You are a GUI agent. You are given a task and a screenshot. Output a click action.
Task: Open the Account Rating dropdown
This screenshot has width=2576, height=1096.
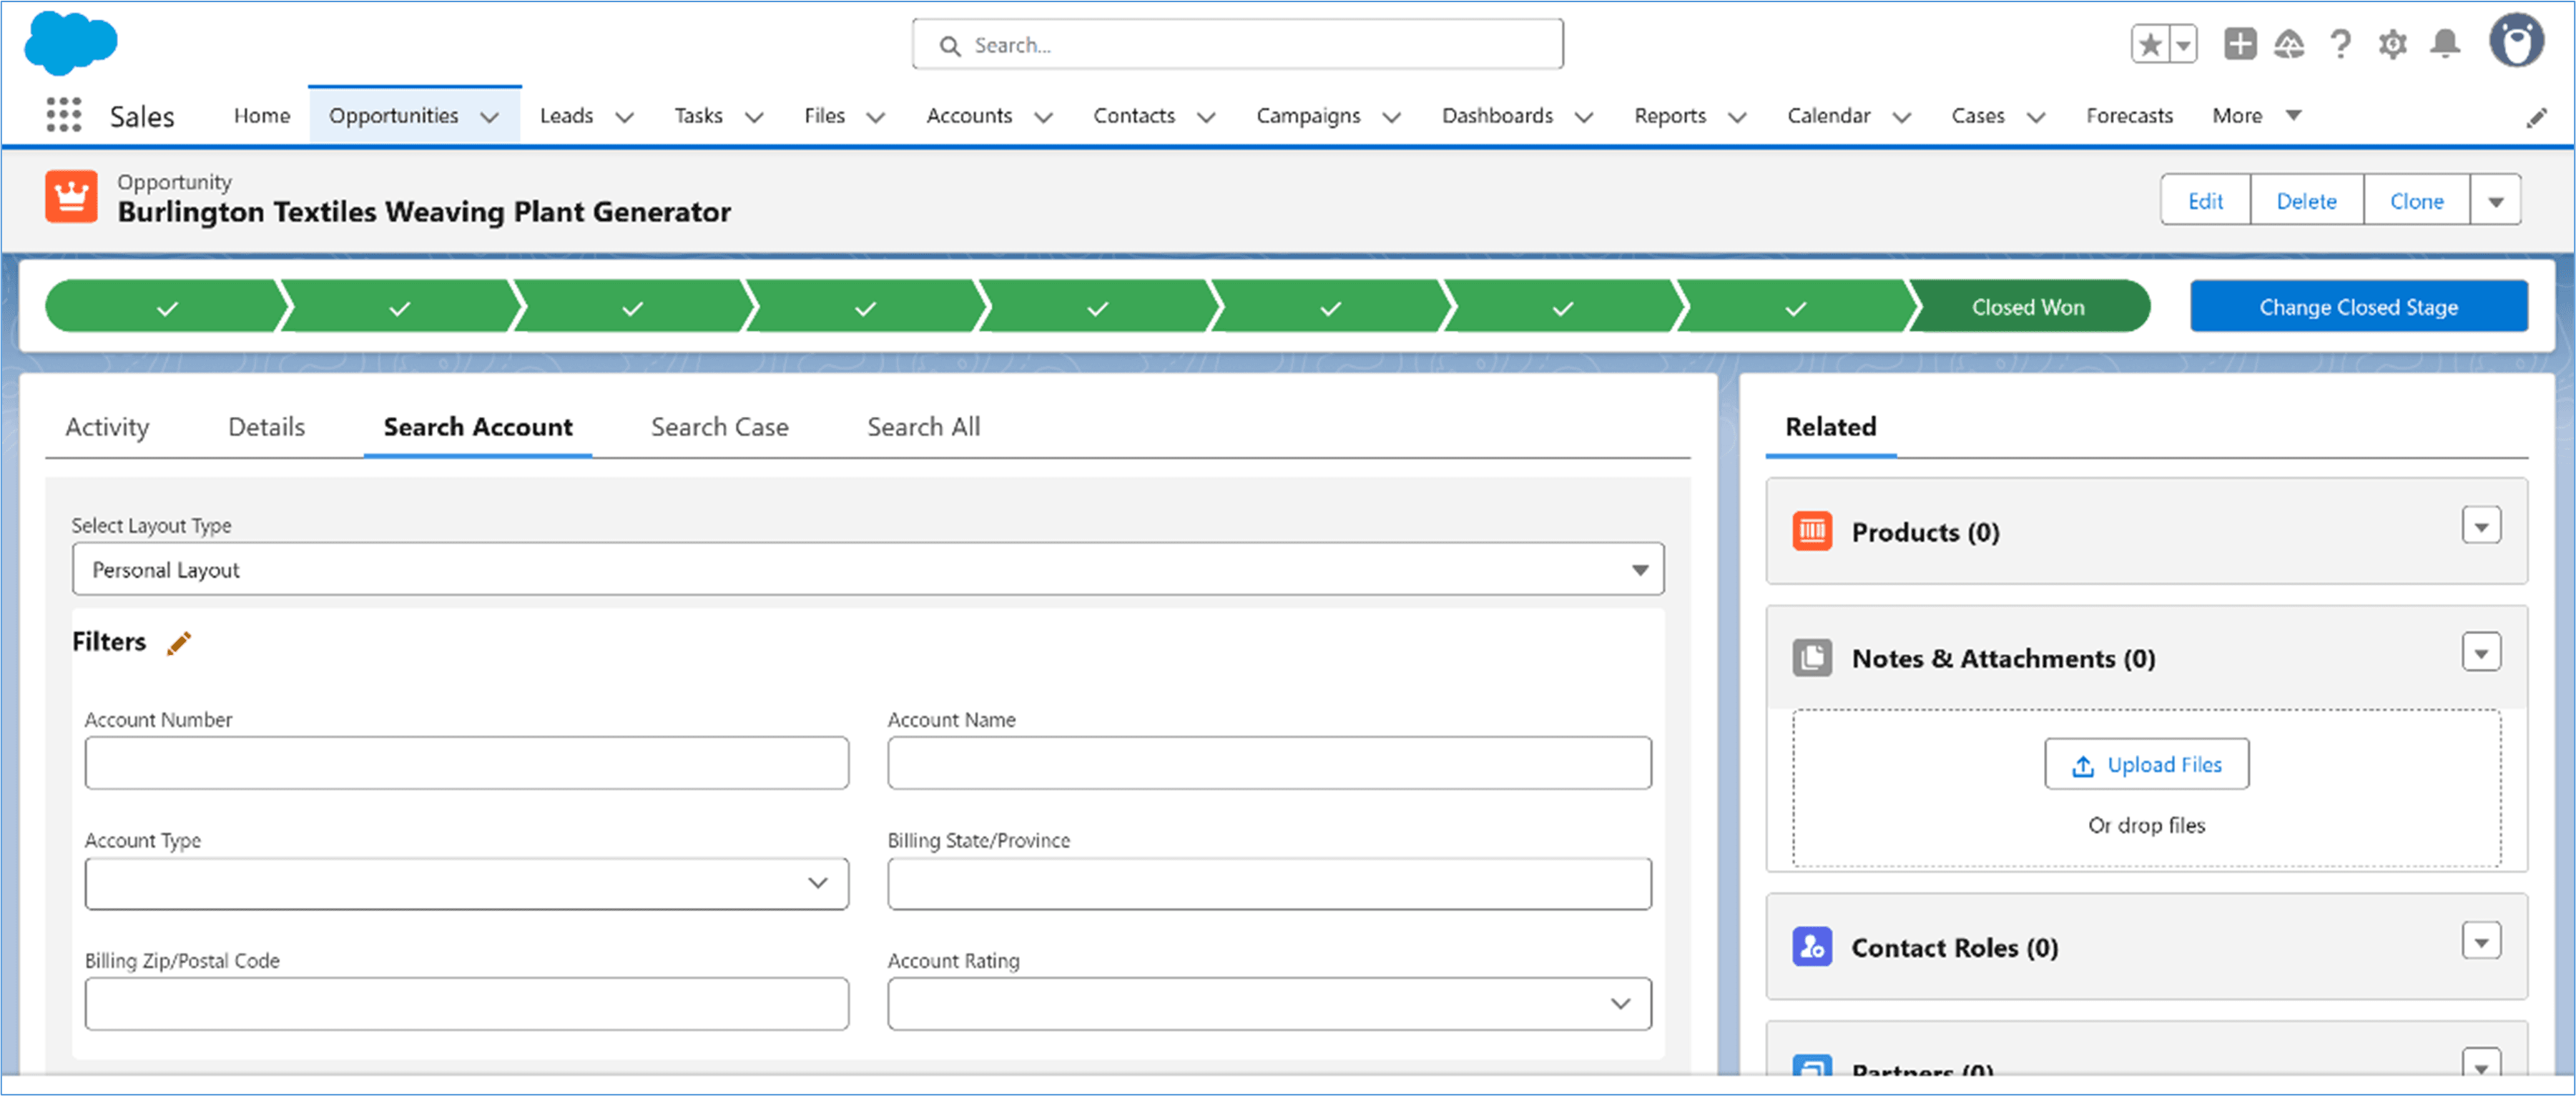click(x=1269, y=1003)
